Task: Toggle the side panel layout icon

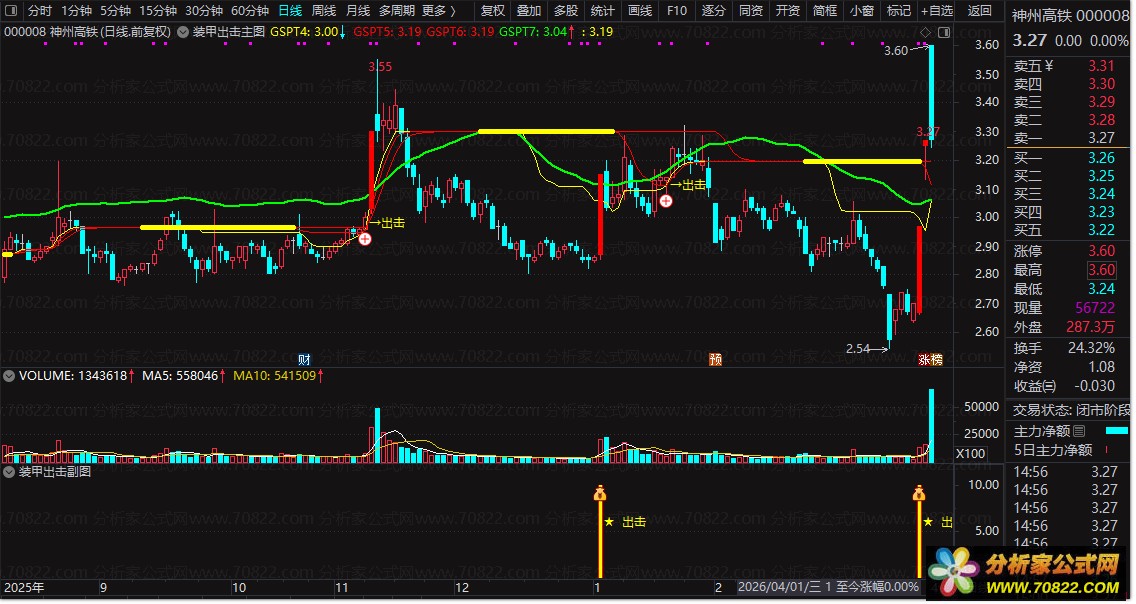Action: click(943, 33)
